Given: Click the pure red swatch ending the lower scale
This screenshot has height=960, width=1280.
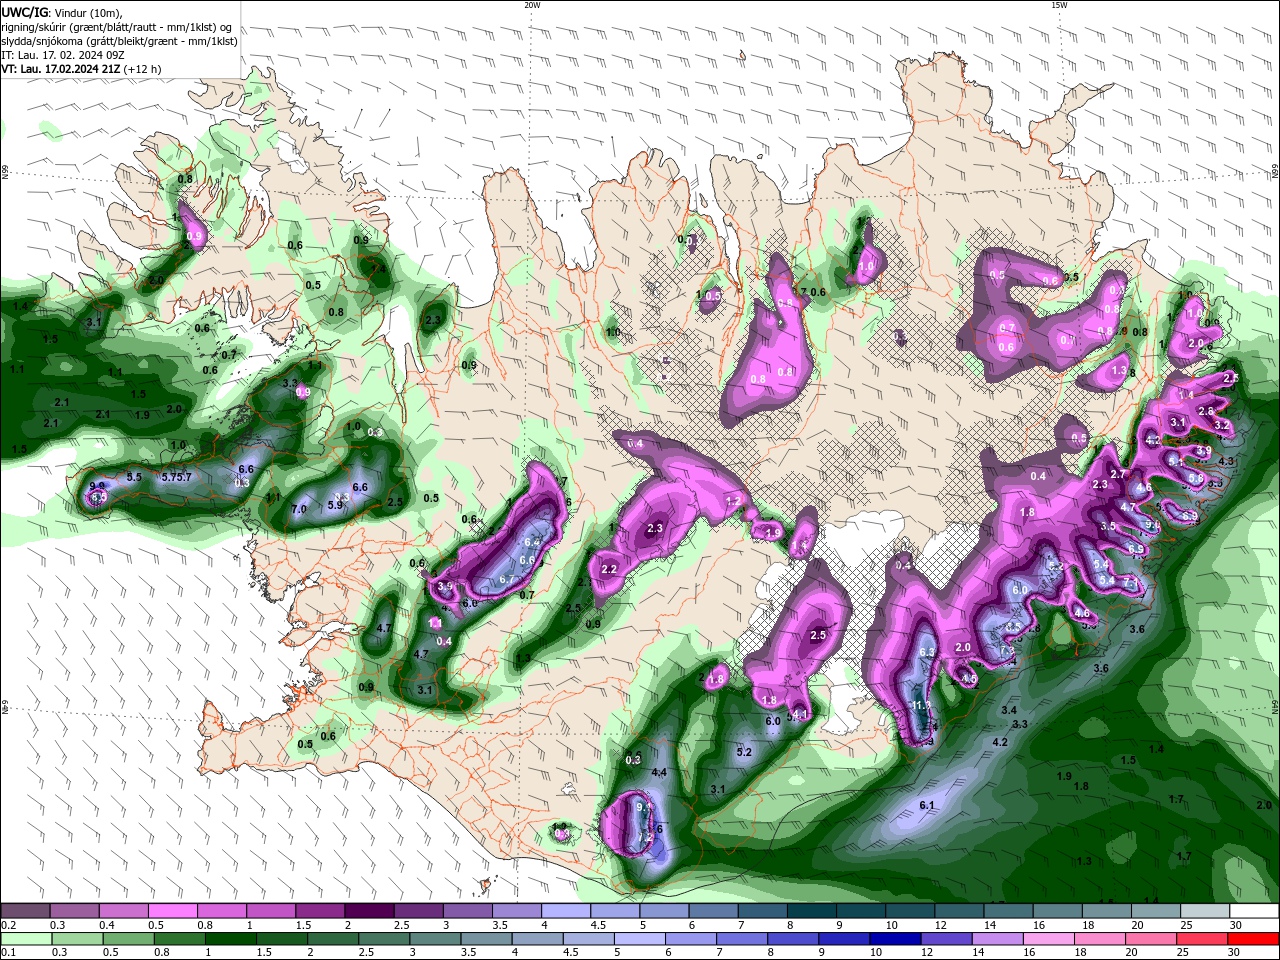Looking at the screenshot, I should (x=1254, y=939).
